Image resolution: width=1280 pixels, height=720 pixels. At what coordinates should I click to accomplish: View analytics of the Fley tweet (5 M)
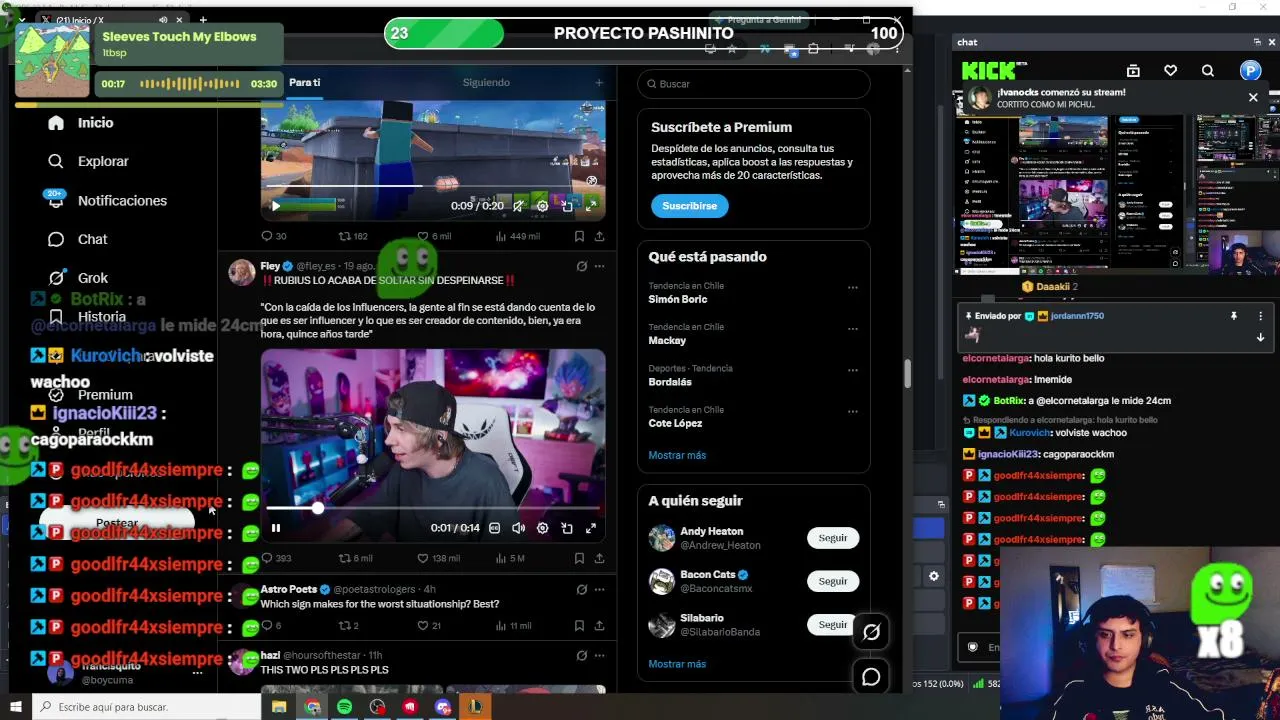[510, 558]
